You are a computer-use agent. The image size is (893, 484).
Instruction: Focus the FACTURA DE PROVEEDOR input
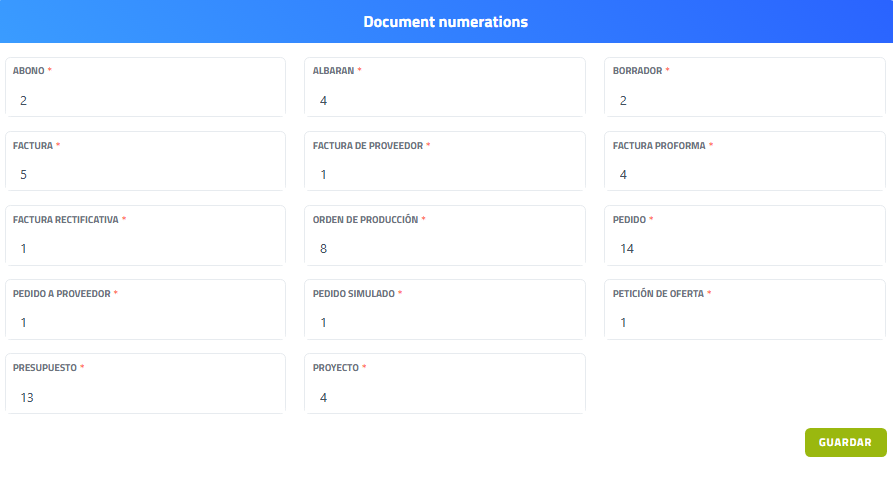(x=445, y=175)
